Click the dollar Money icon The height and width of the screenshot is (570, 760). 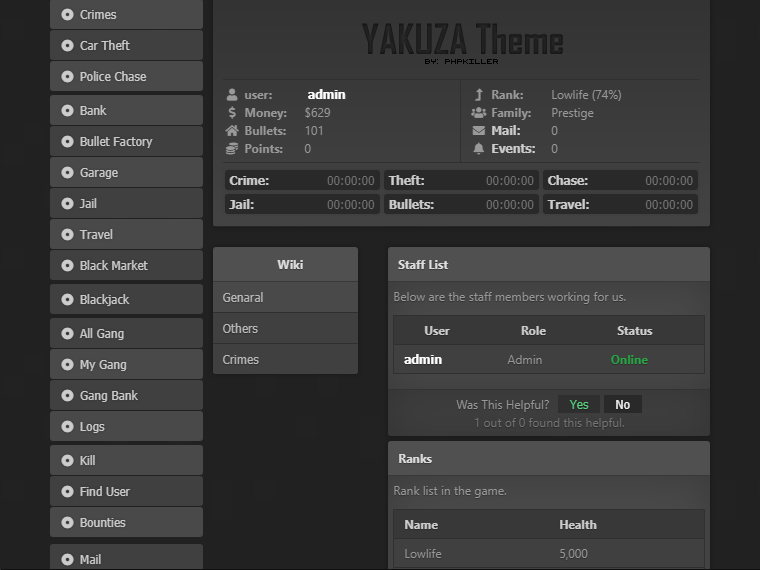[x=232, y=113]
